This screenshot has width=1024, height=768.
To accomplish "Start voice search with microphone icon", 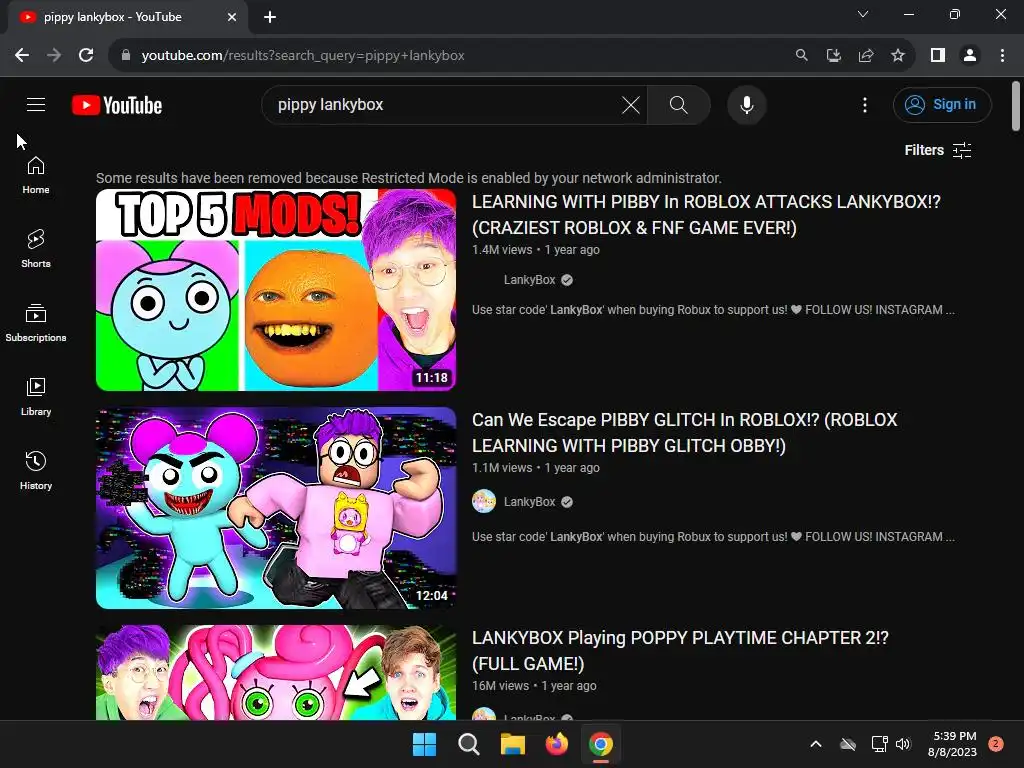I will (746, 105).
